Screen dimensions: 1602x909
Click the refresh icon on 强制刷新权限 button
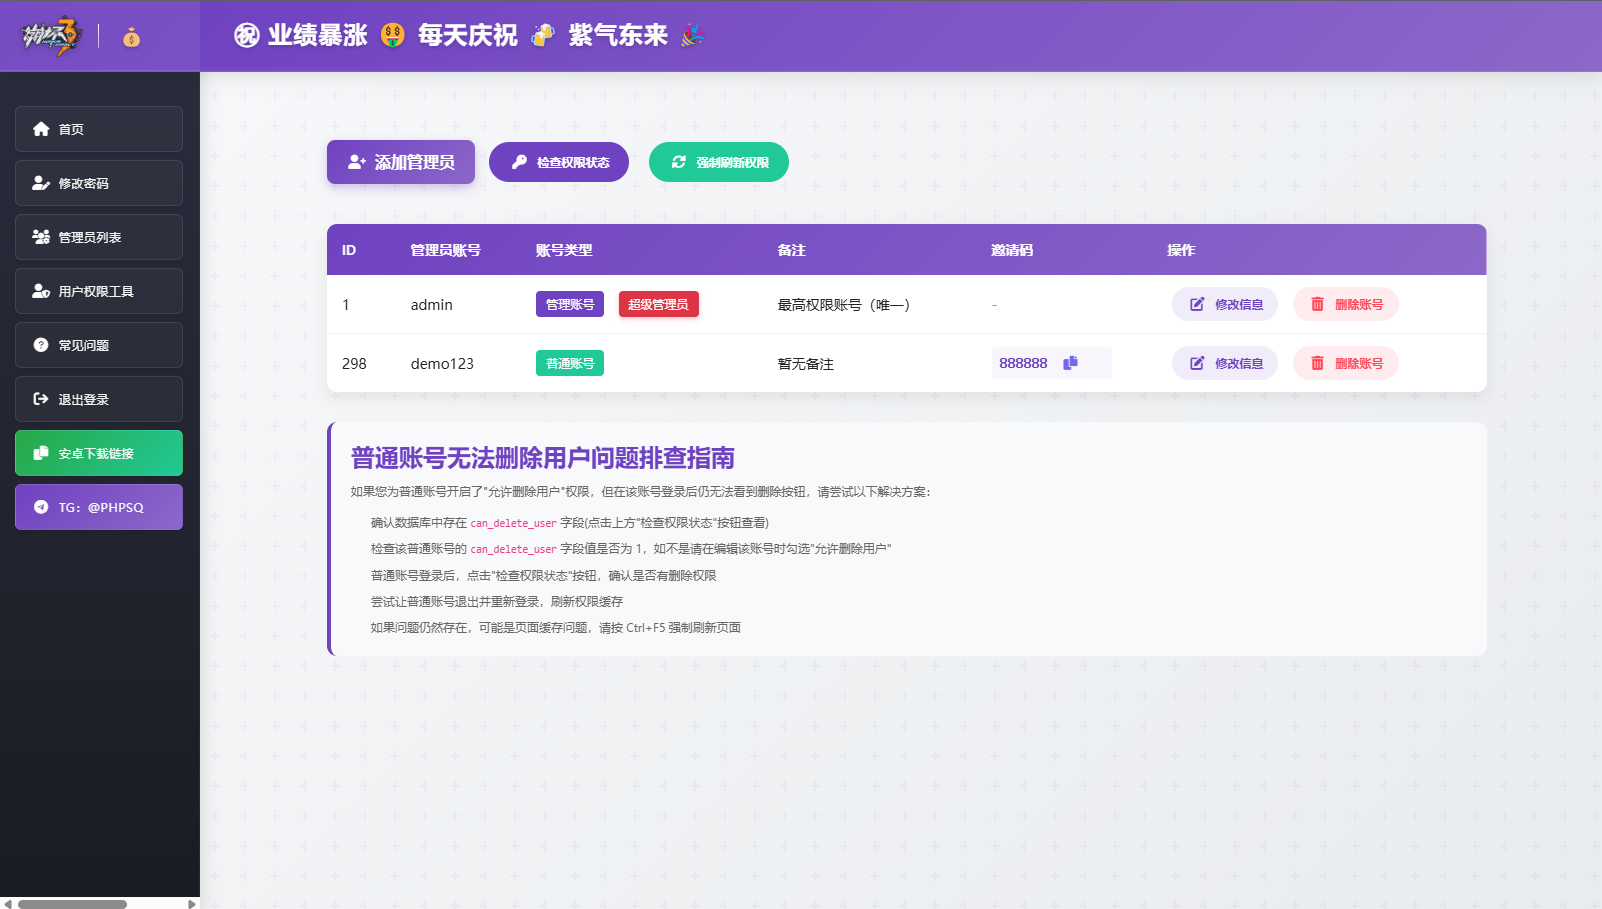[x=680, y=161]
